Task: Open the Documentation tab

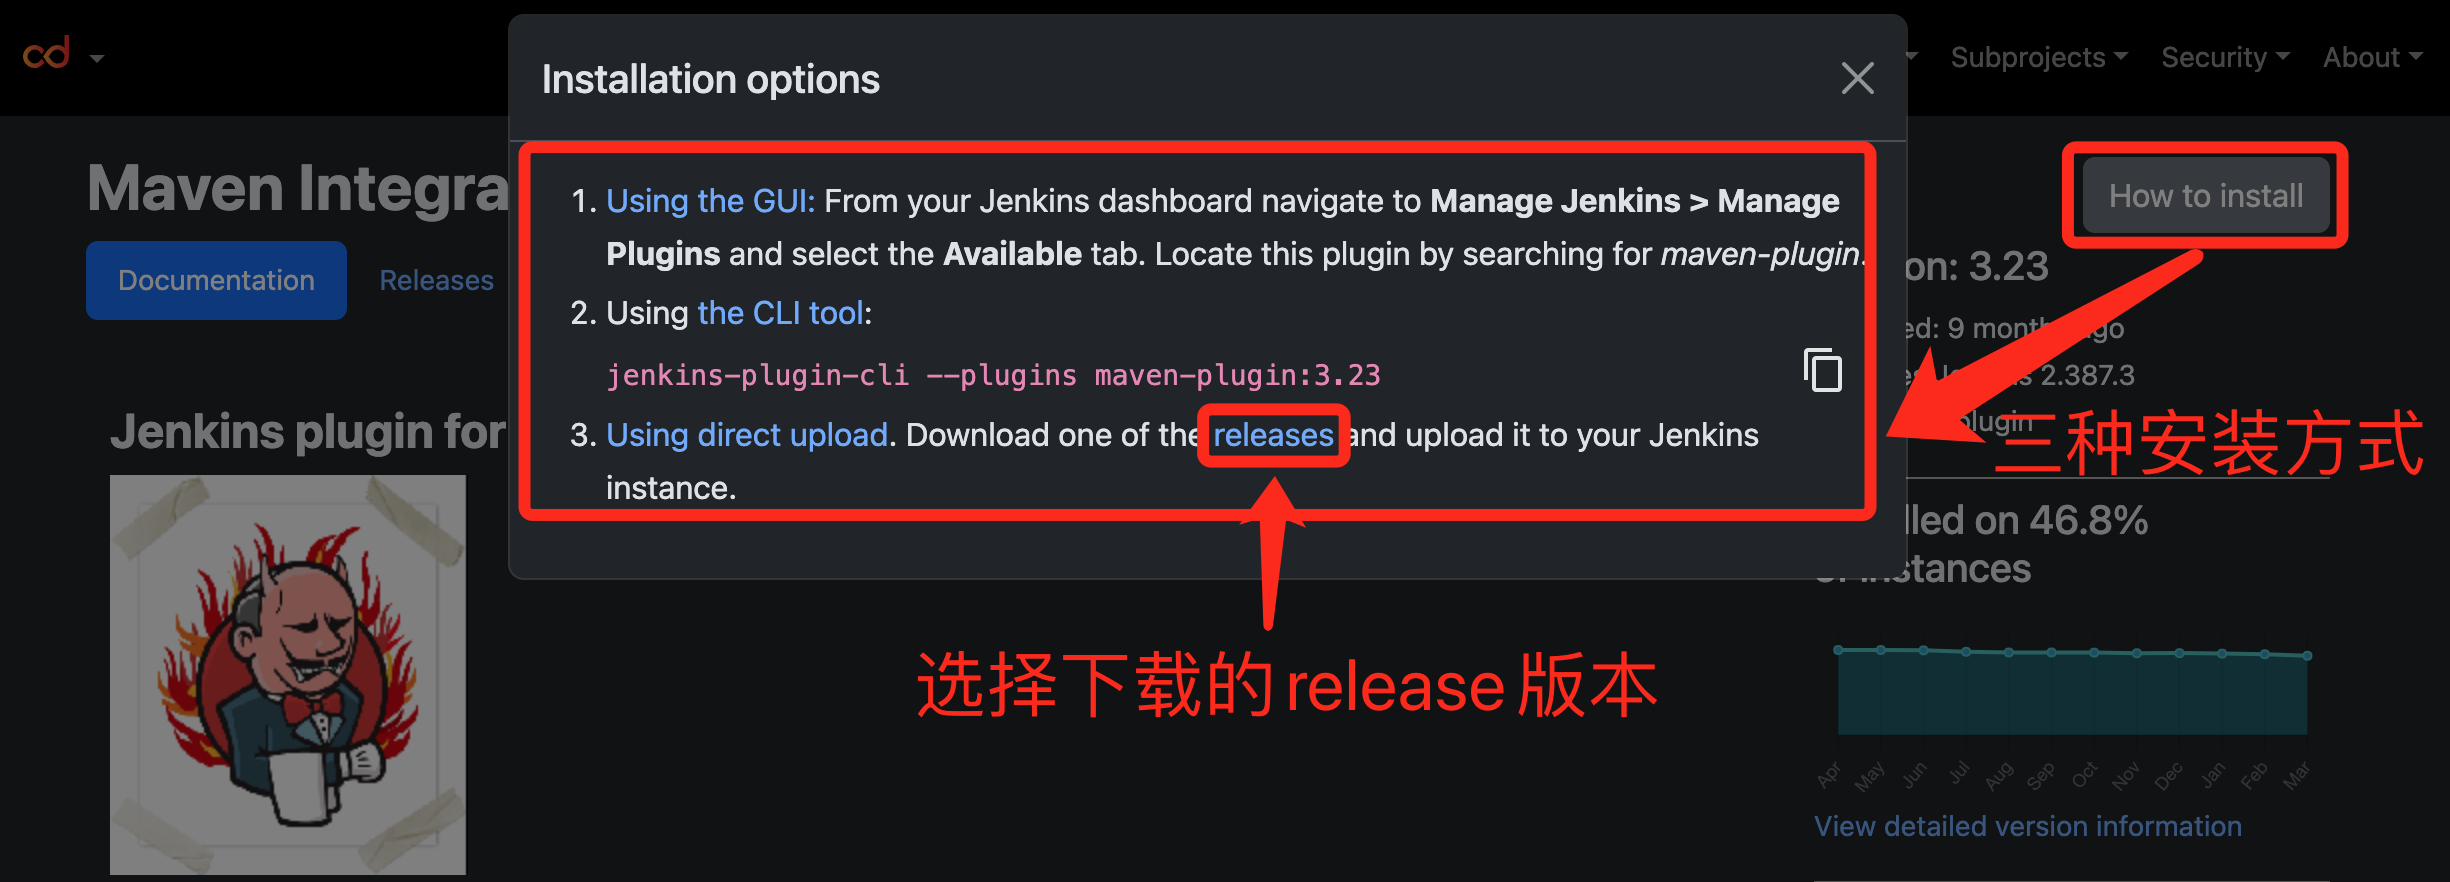Action: (216, 280)
